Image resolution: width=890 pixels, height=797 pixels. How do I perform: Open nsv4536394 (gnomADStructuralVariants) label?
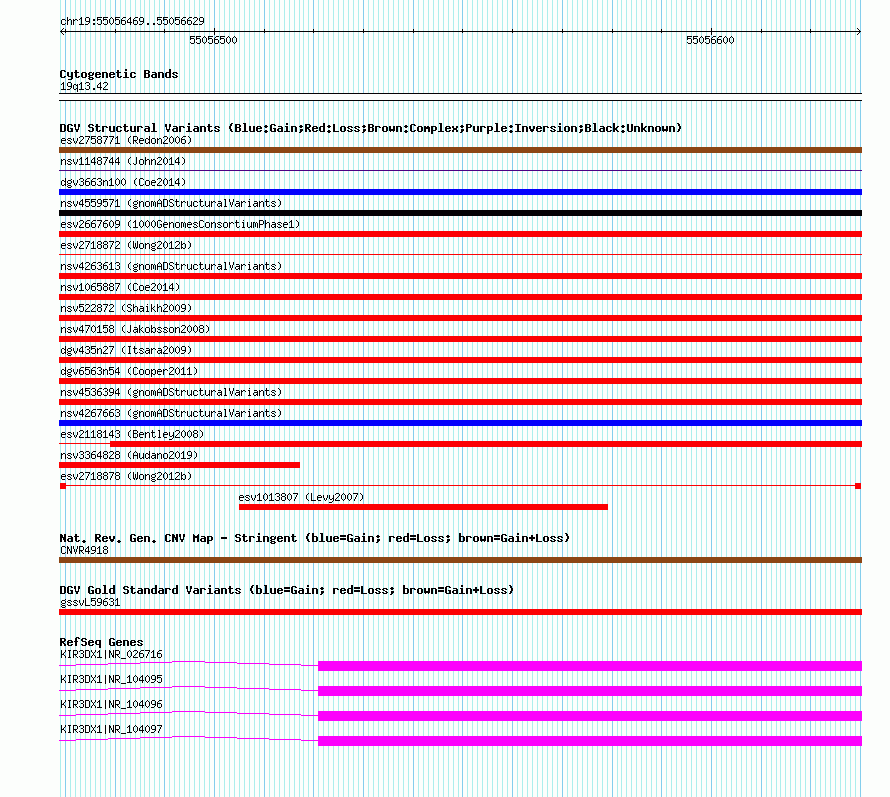[x=171, y=392]
